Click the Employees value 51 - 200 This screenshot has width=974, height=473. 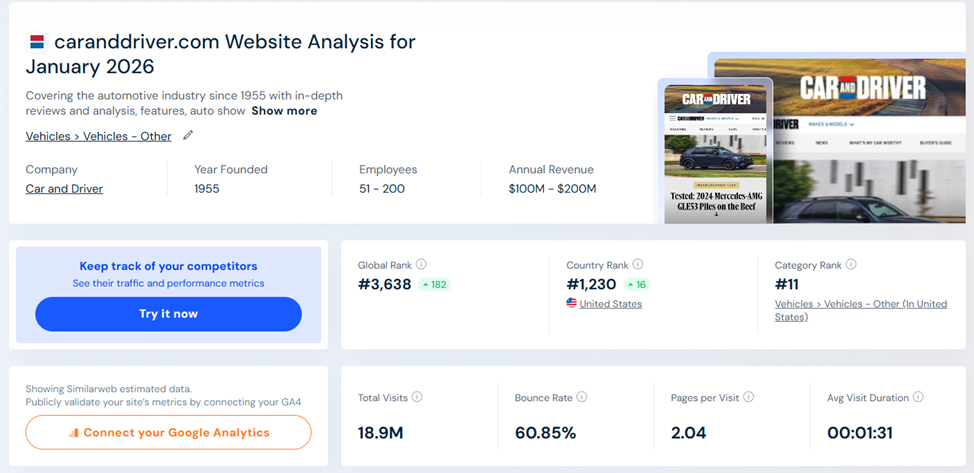coord(382,189)
